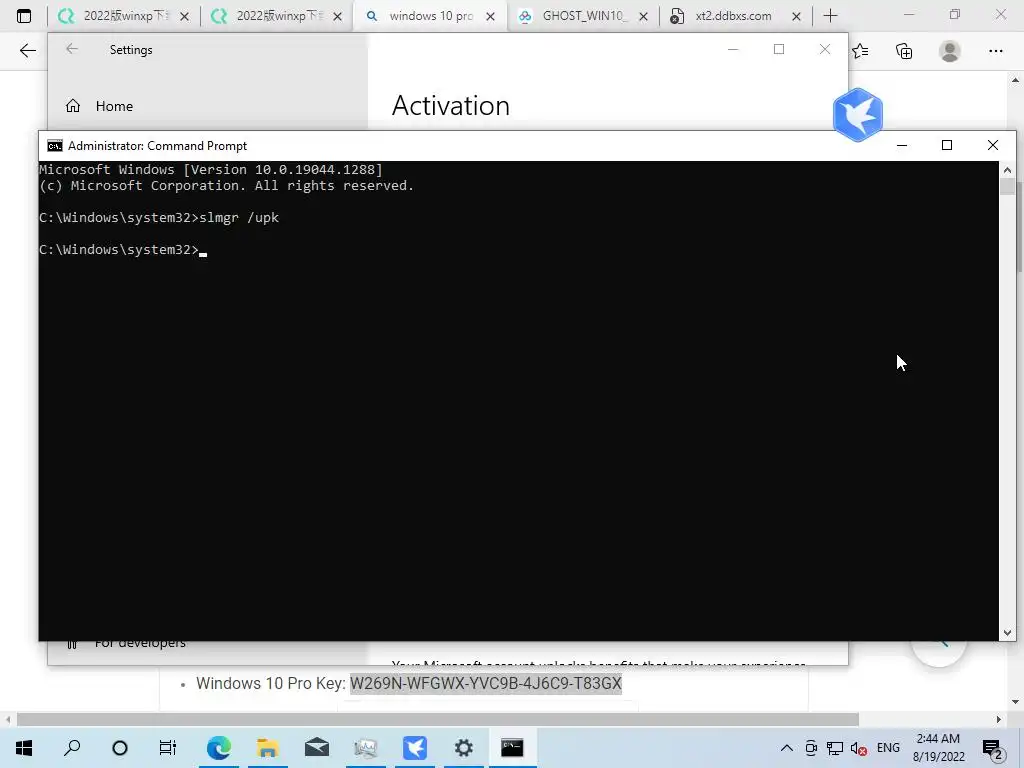
Task: Open File Explorer on taskbar
Action: [x=268, y=748]
